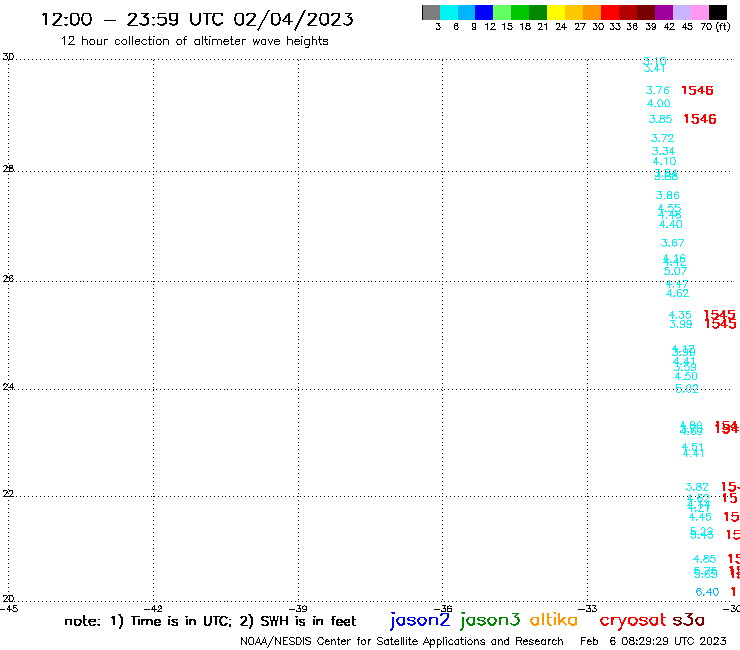Screen dimensions: 740x650
Task: Select the legend label '45' under the color bar
Action: (x=687, y=26)
